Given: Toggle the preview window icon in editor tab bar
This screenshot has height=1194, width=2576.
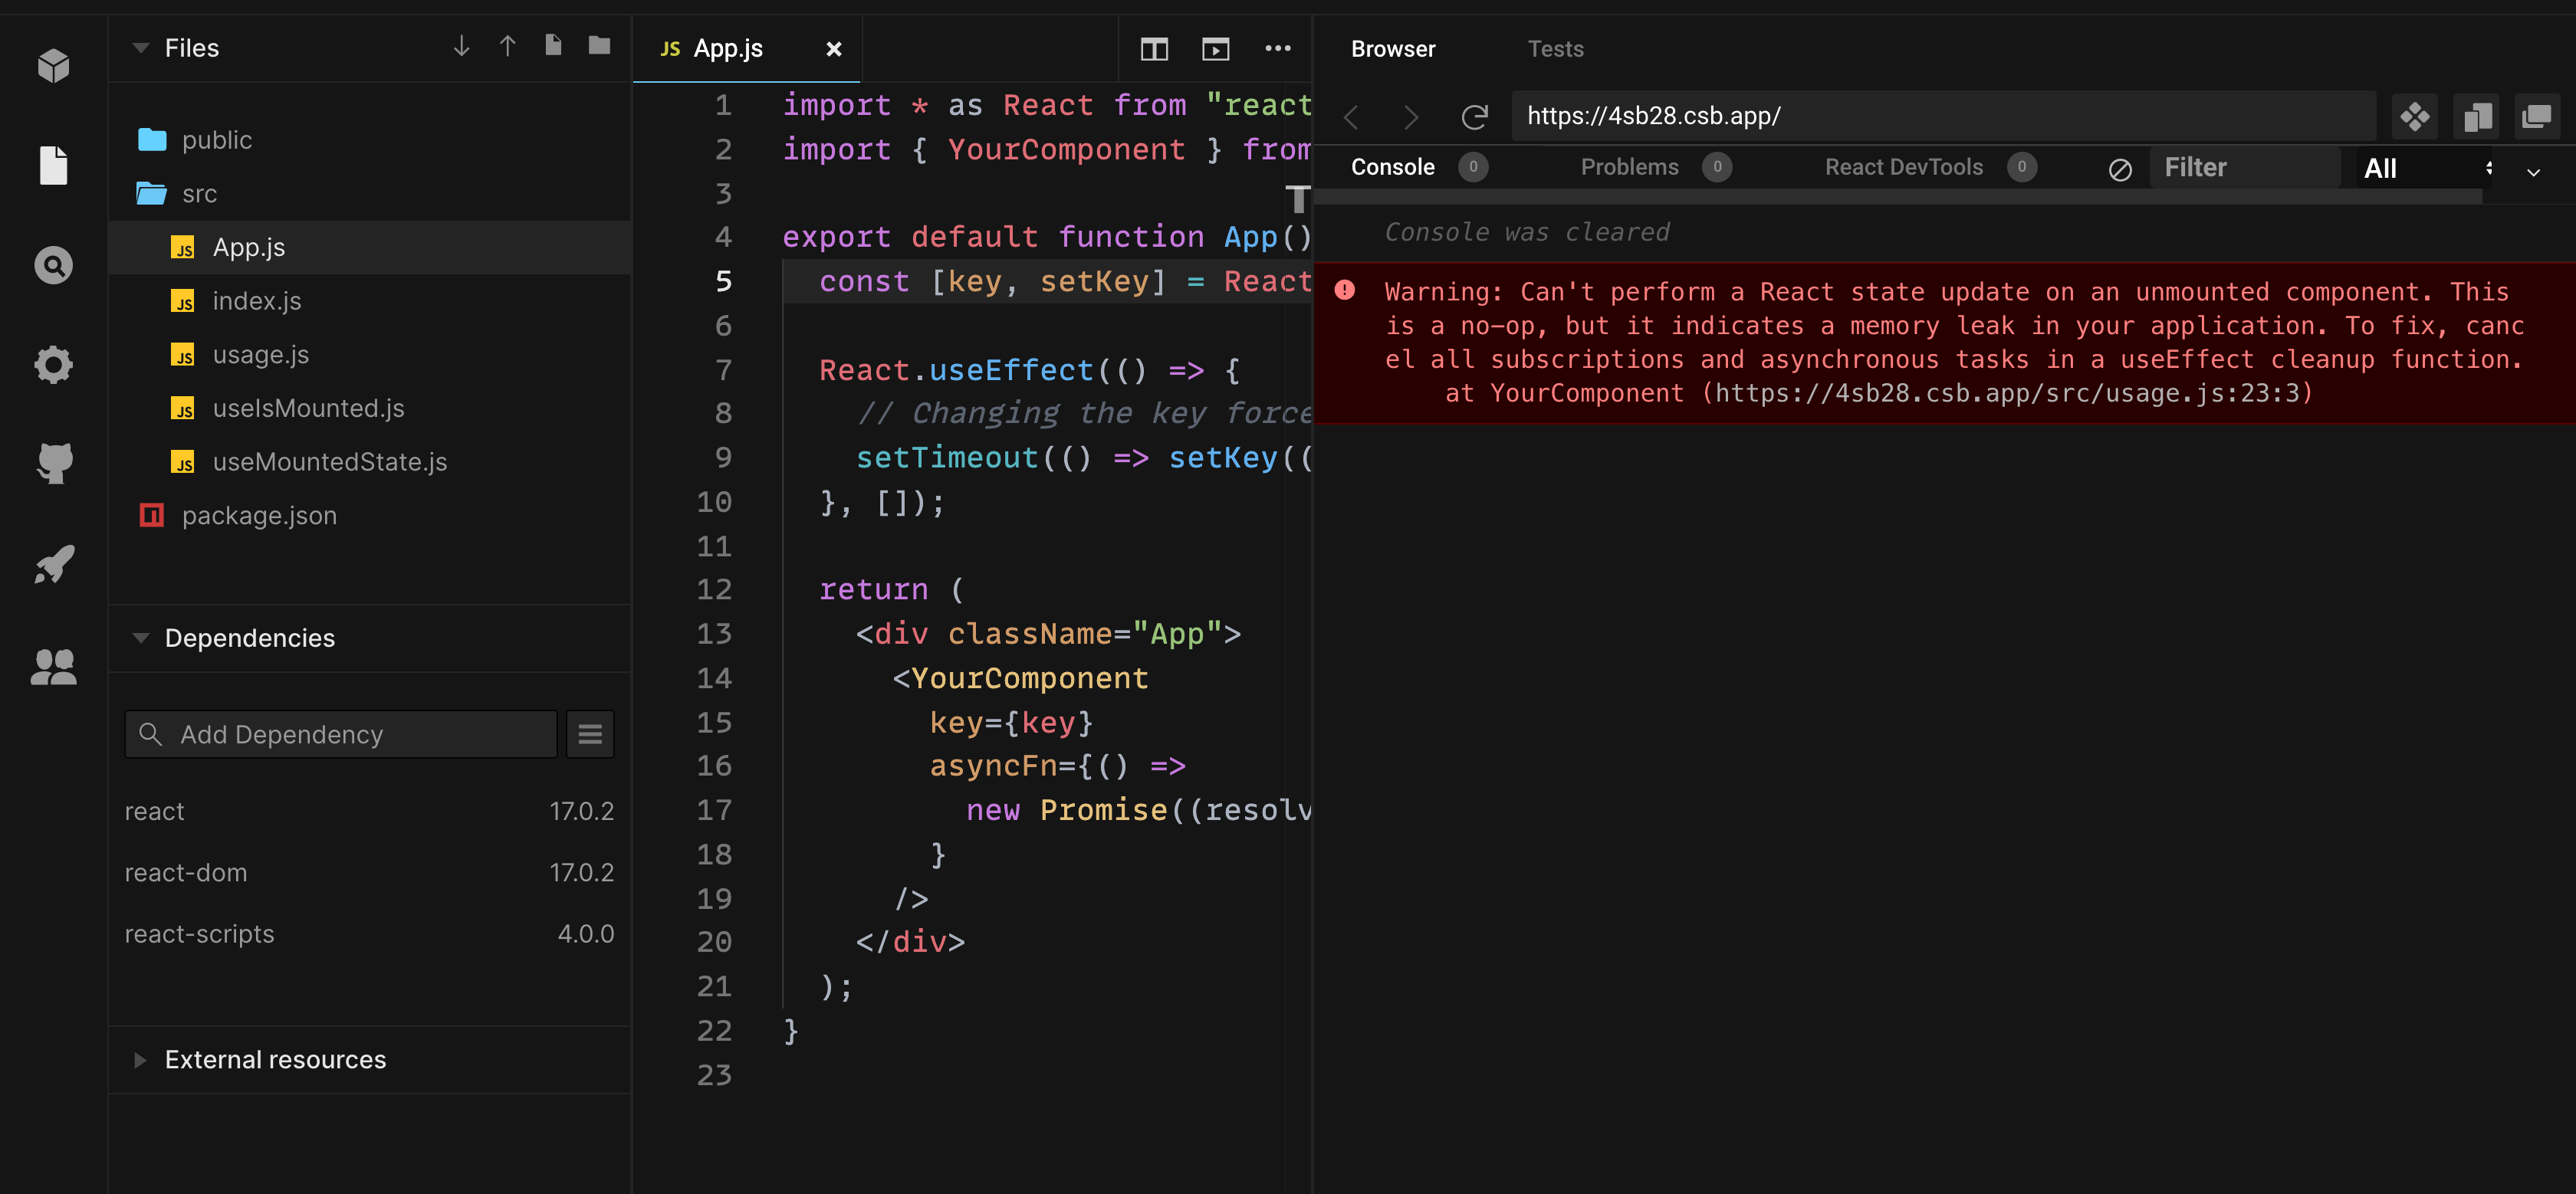Looking at the screenshot, I should click(1215, 49).
